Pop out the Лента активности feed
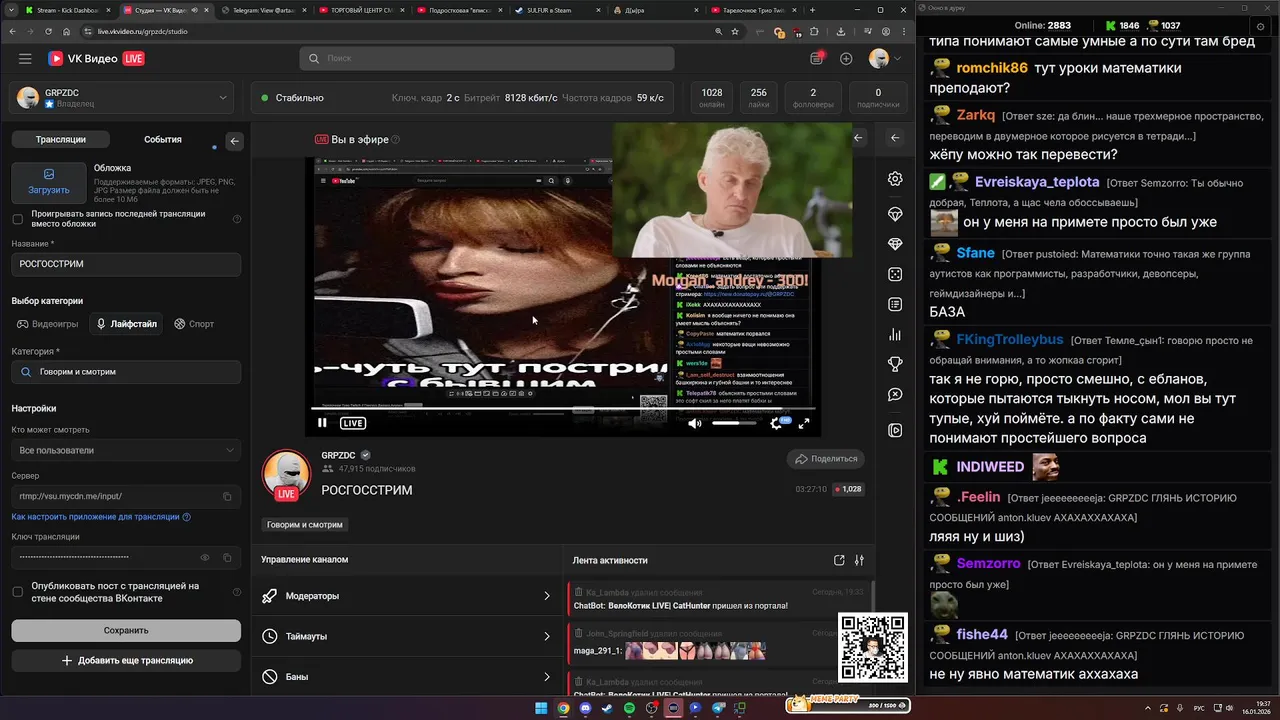 [x=839, y=560]
